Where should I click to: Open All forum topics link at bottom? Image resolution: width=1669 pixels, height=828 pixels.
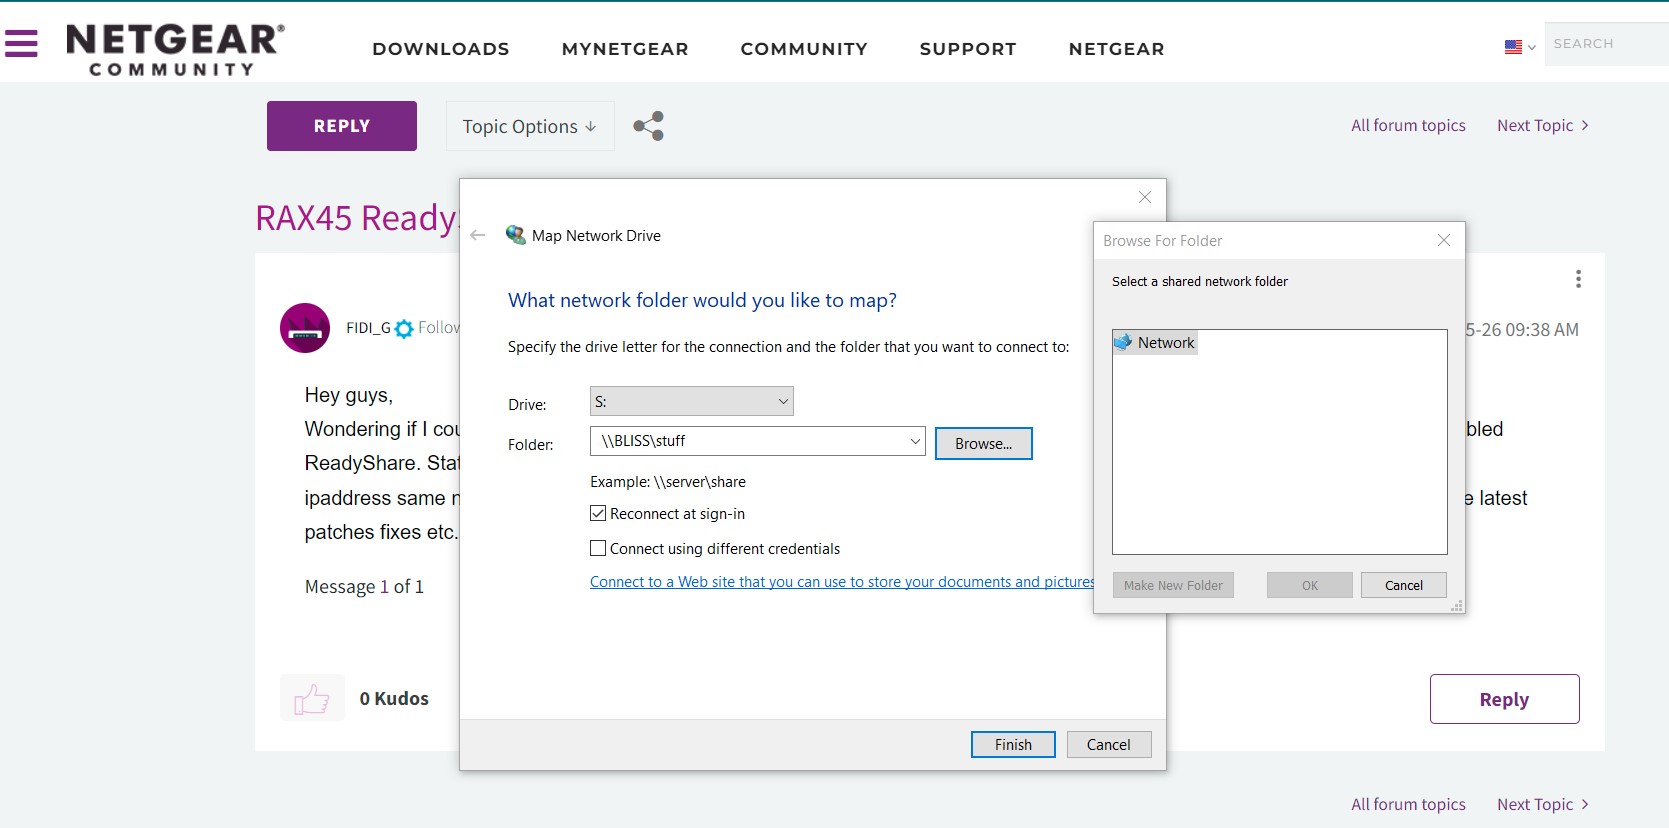click(x=1408, y=804)
